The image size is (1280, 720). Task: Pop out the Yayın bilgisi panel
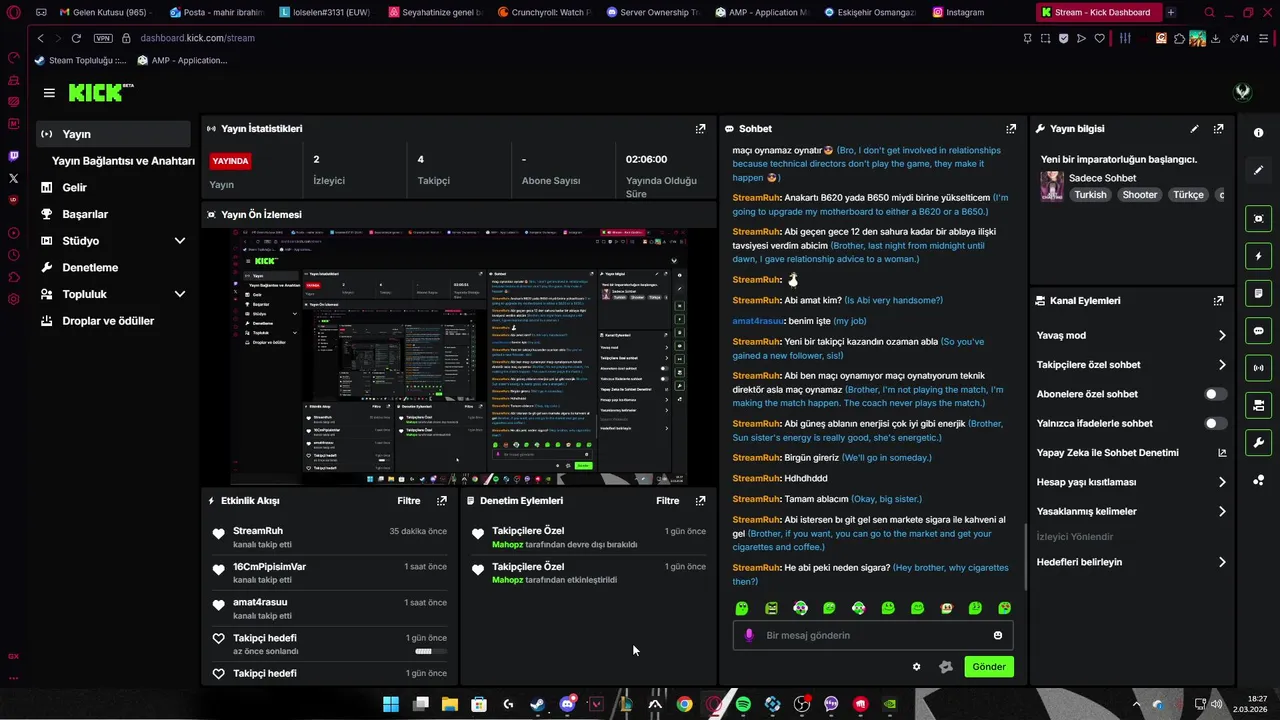tap(1218, 129)
